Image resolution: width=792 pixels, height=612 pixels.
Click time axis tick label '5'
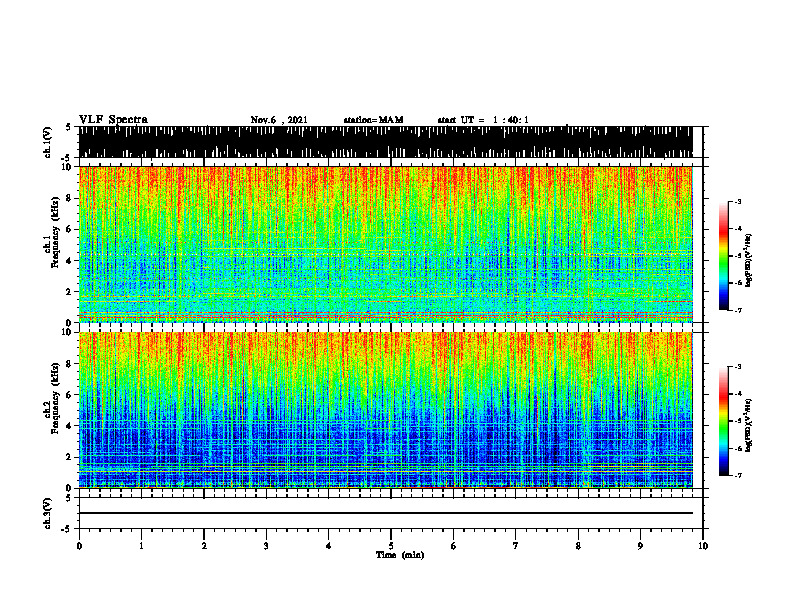pyautogui.click(x=391, y=546)
